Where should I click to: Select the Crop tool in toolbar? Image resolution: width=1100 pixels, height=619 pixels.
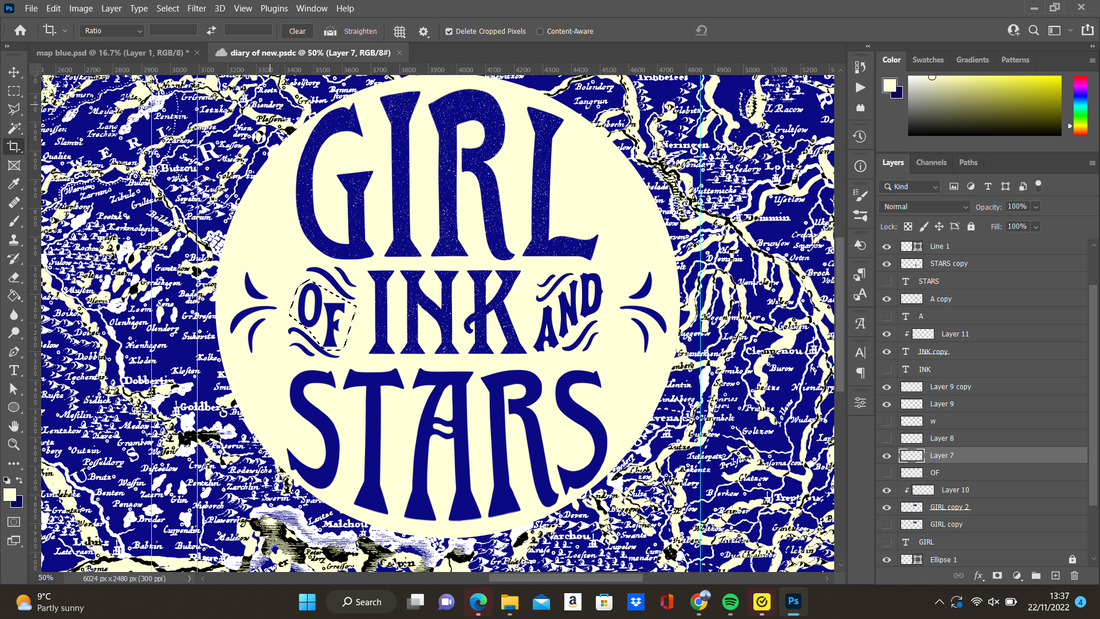pos(14,147)
